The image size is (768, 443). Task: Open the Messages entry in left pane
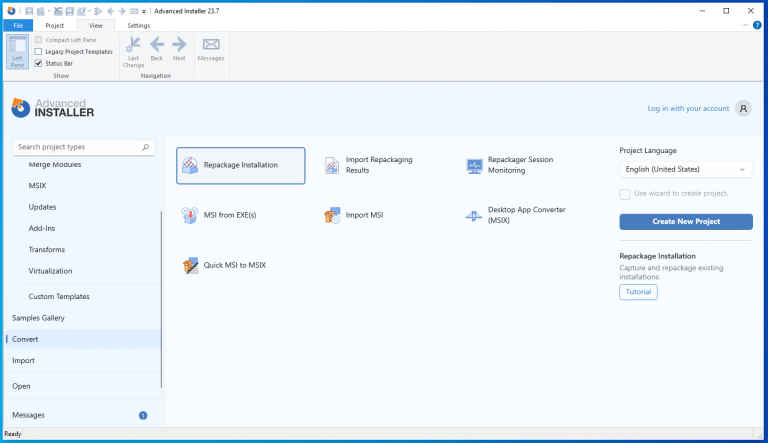[28, 415]
